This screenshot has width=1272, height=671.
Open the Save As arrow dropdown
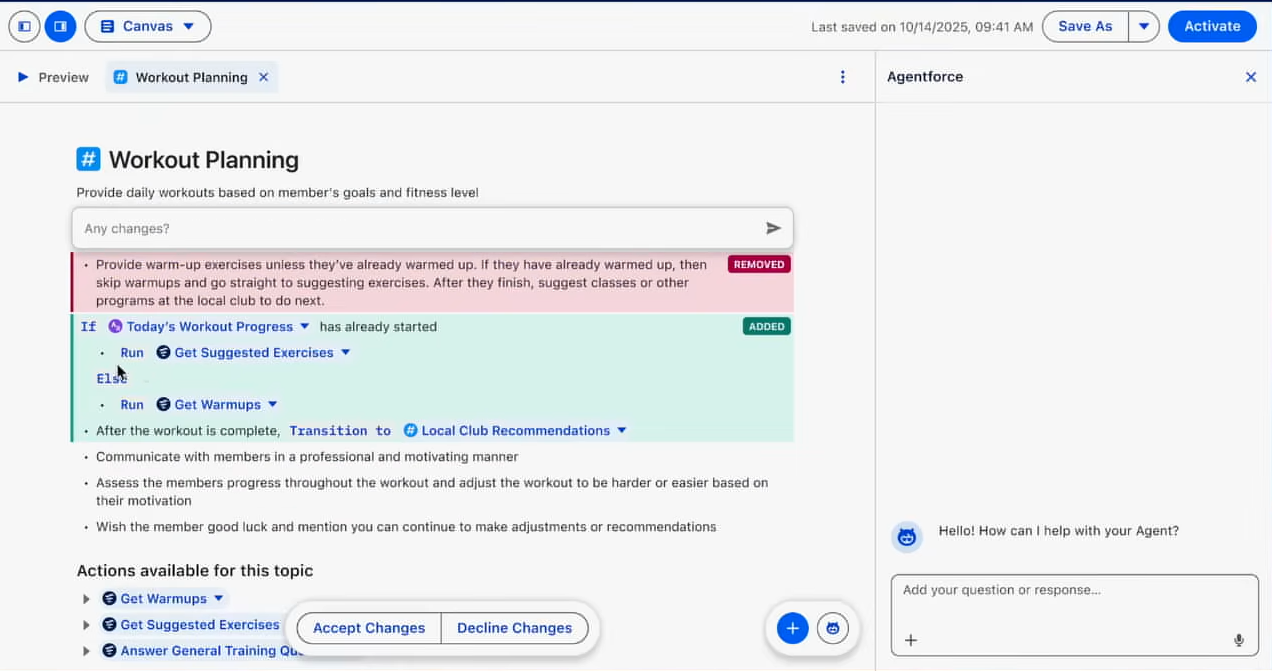pyautogui.click(x=1144, y=27)
